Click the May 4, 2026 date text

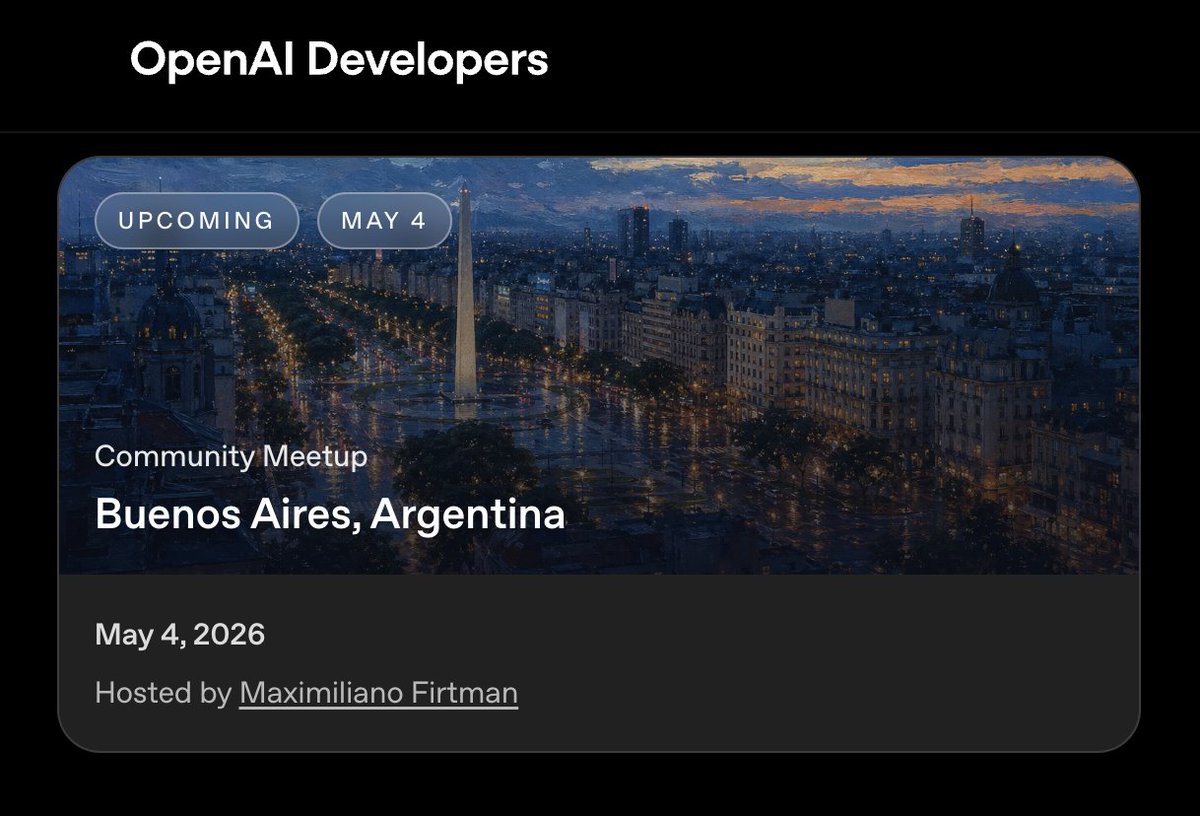click(x=180, y=634)
